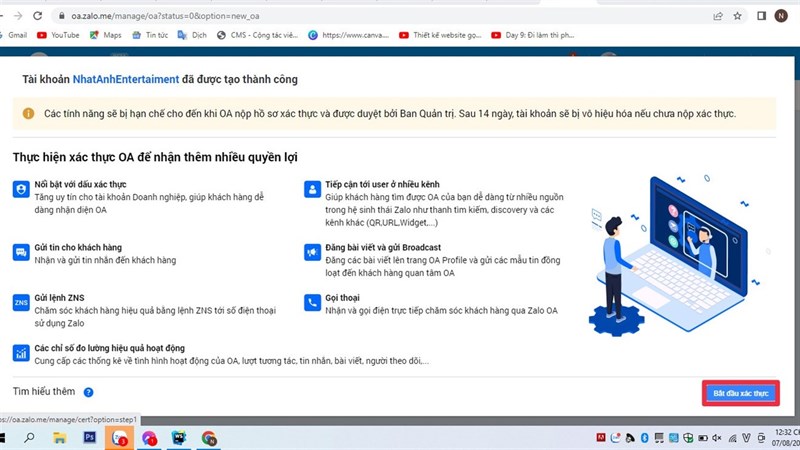Open File Explorer from the taskbar
The width and height of the screenshot is (800, 450).
(59, 438)
